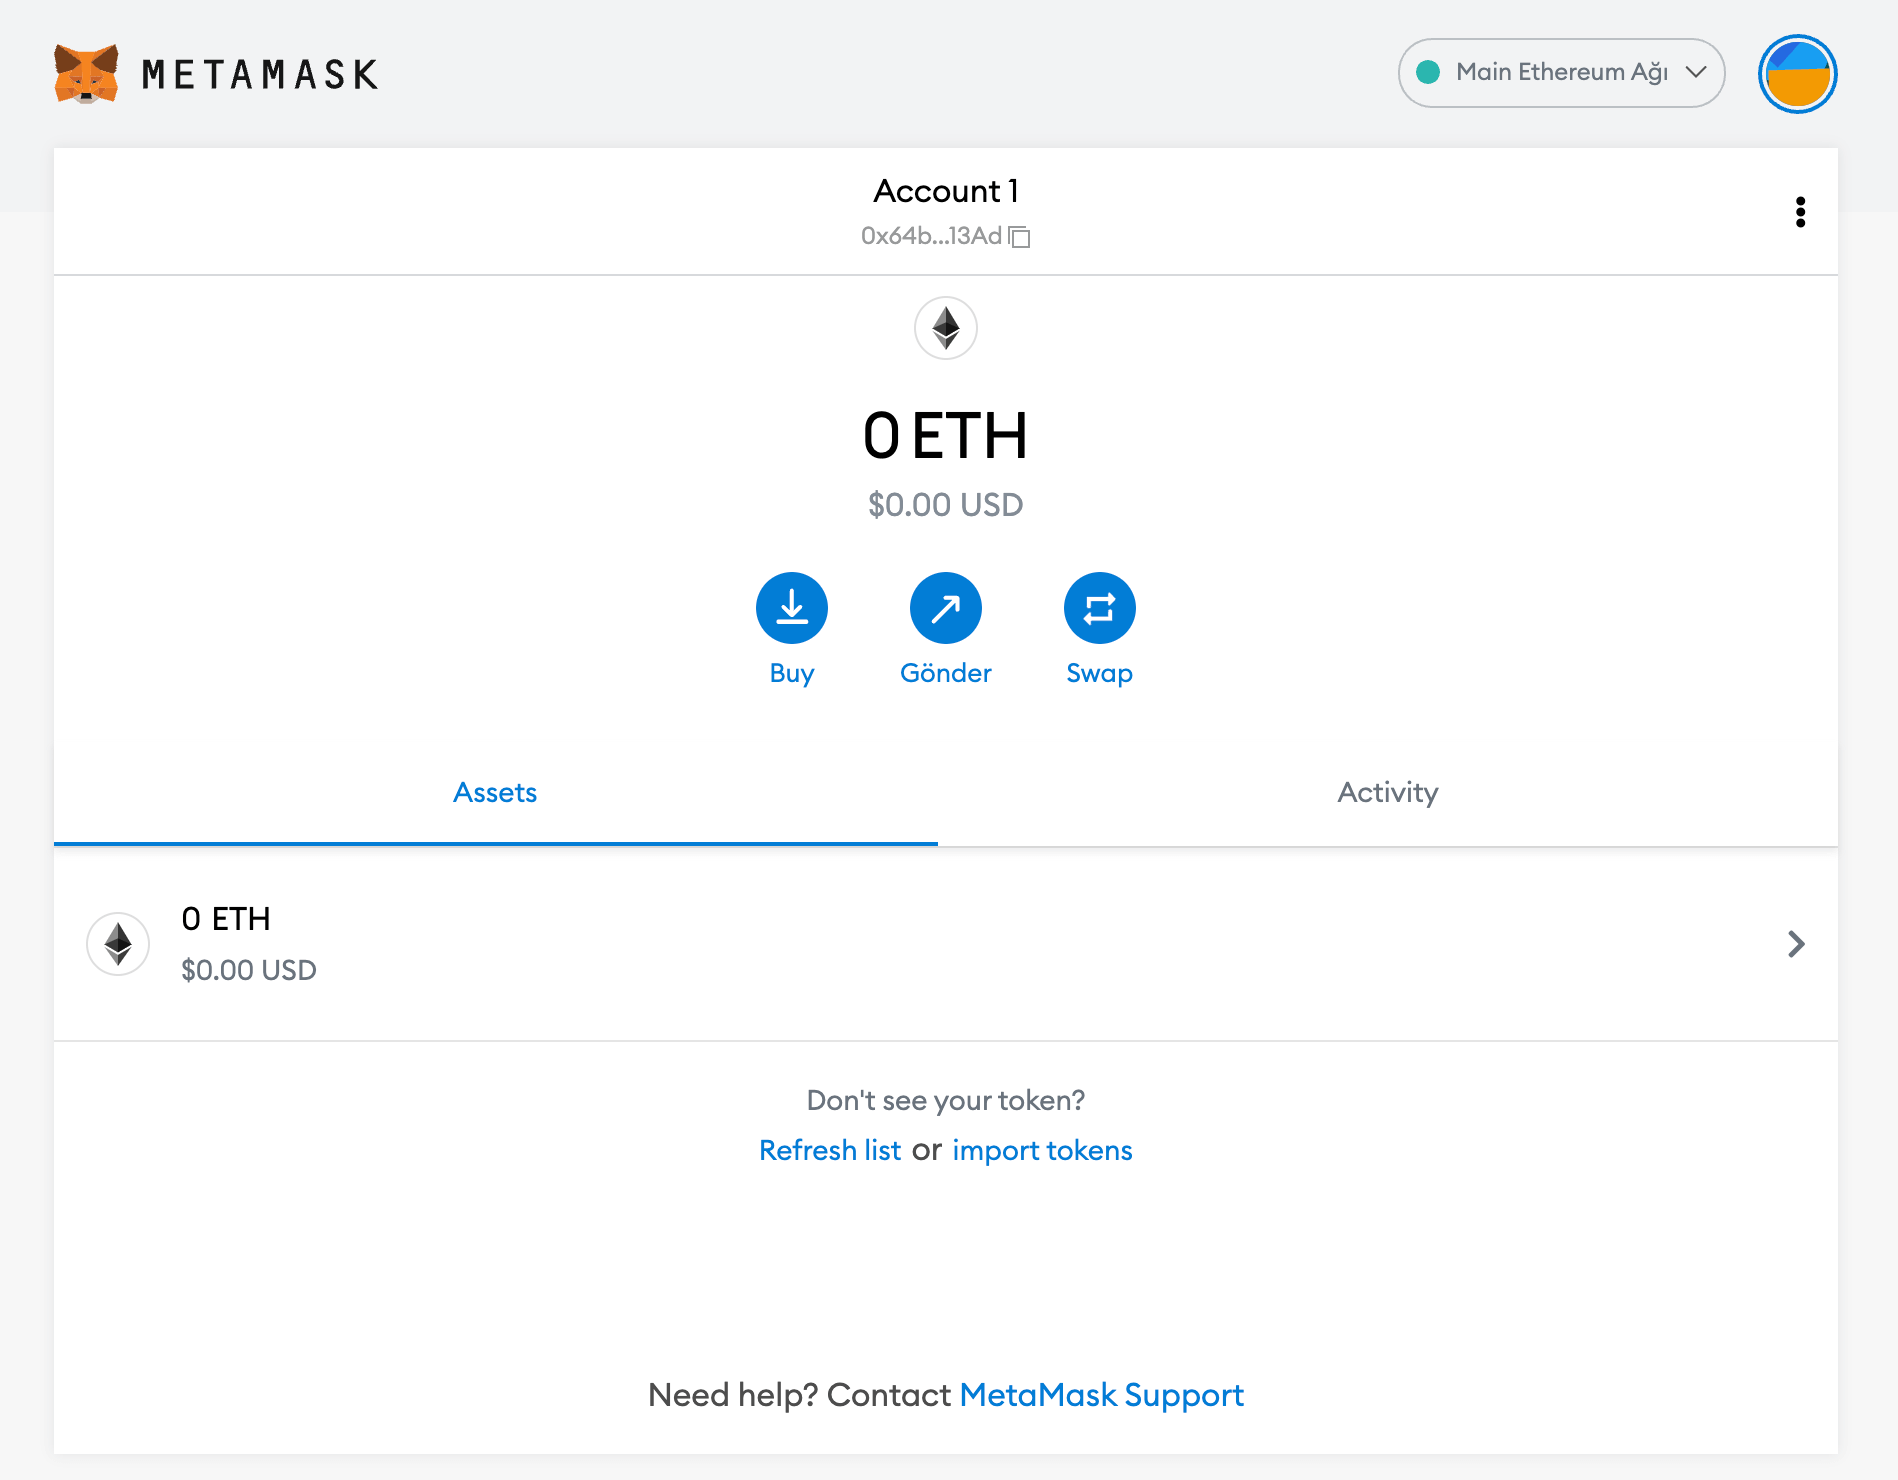Click the $0.00 USD main balance value
This screenshot has width=1898, height=1480.
point(946,505)
